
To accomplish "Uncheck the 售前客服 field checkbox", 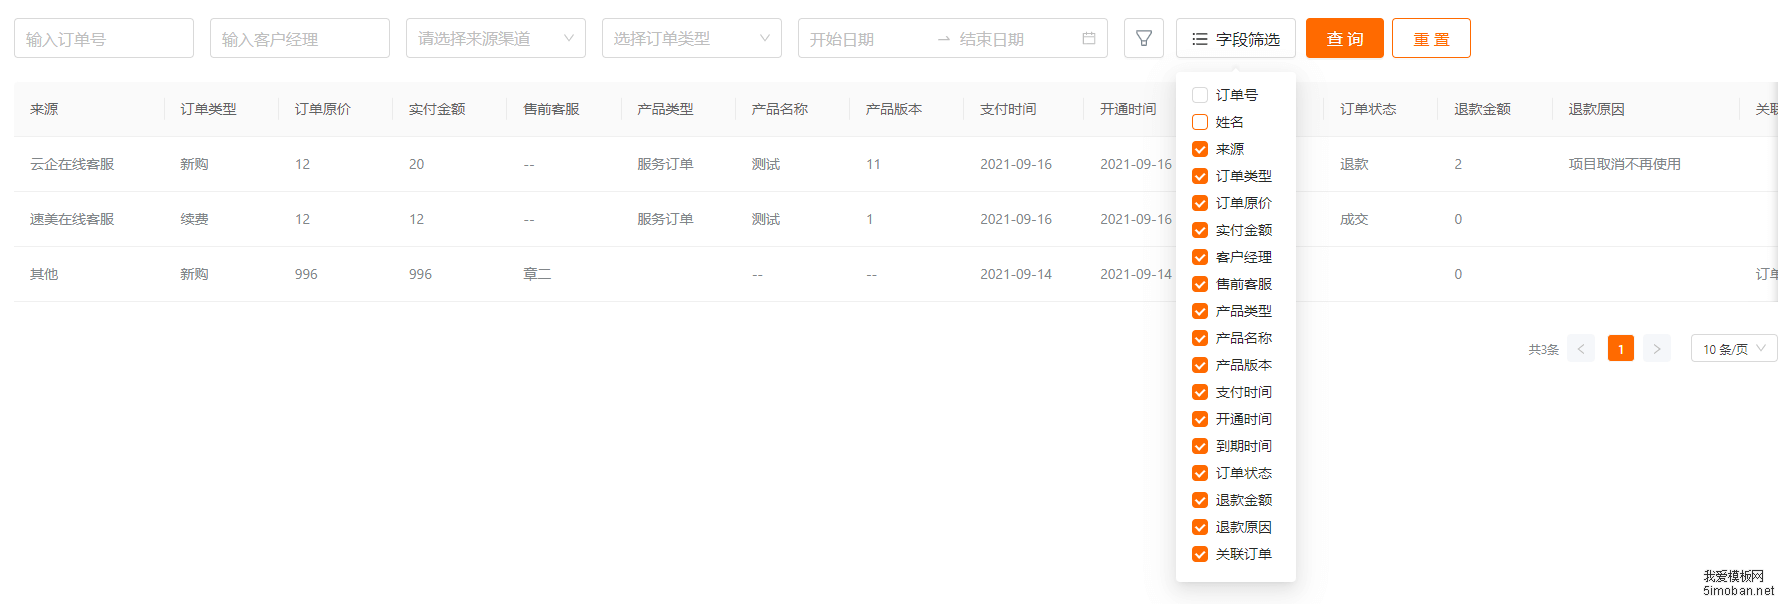I will 1200,284.
